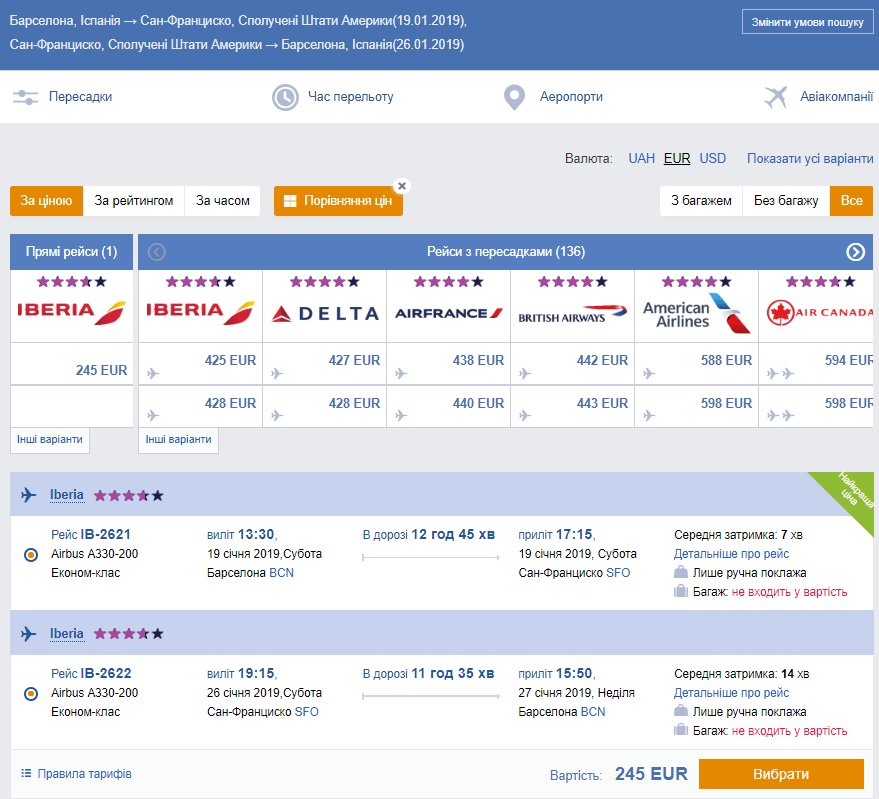
Task: Click the Delta airline logo
Action: pos(325,313)
